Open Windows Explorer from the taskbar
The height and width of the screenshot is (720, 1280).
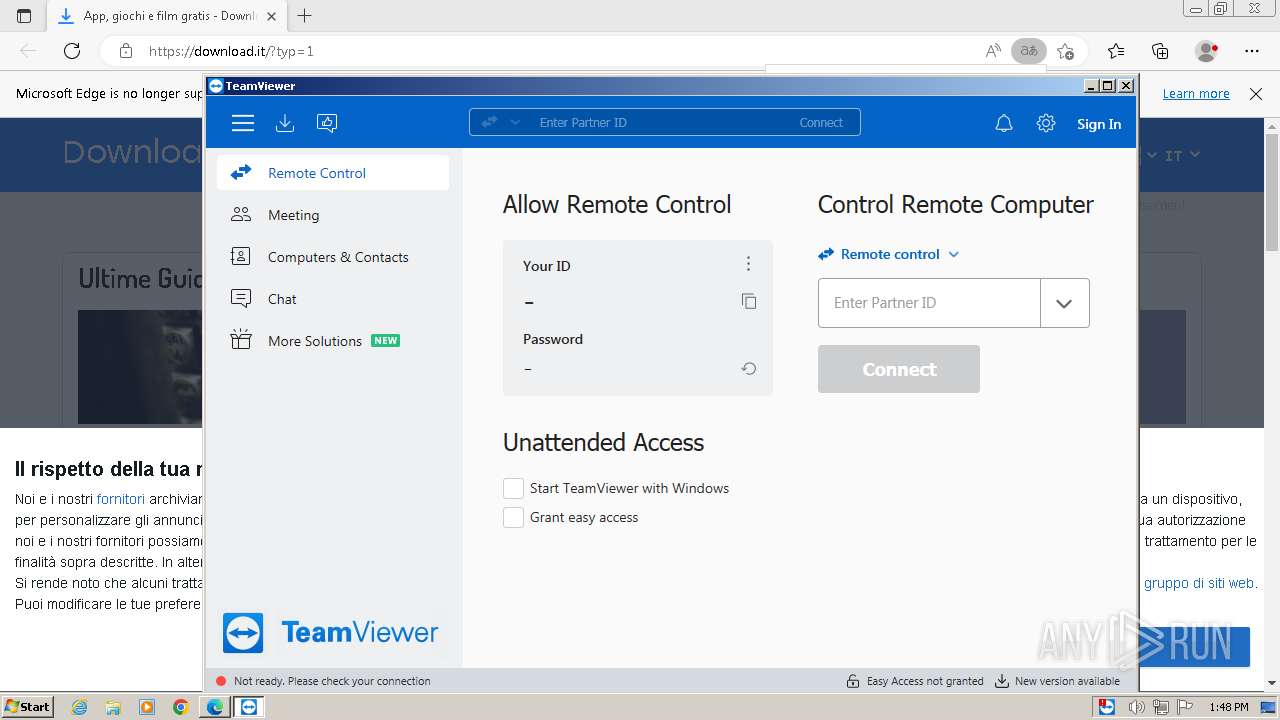click(114, 707)
